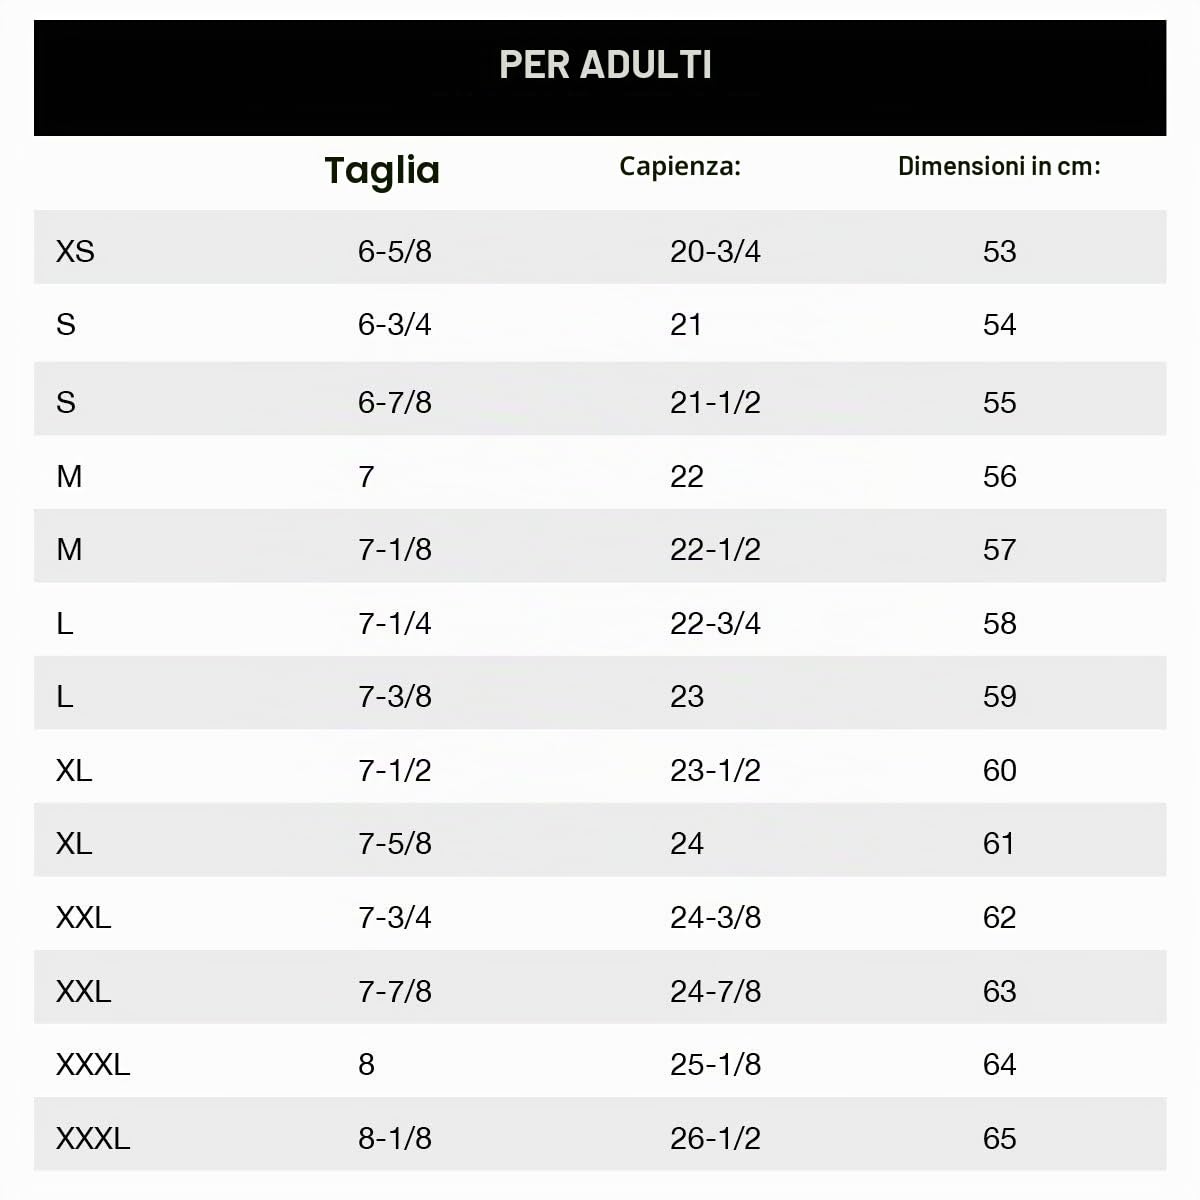Click the 22-1/2 capacity value
Image resolution: width=1200 pixels, height=1200 pixels.
(x=715, y=549)
